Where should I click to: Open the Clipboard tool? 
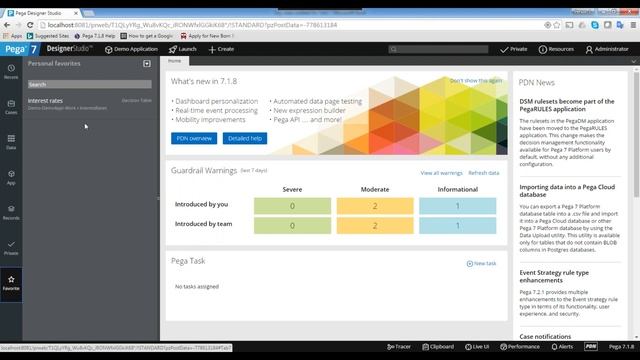tap(438, 347)
